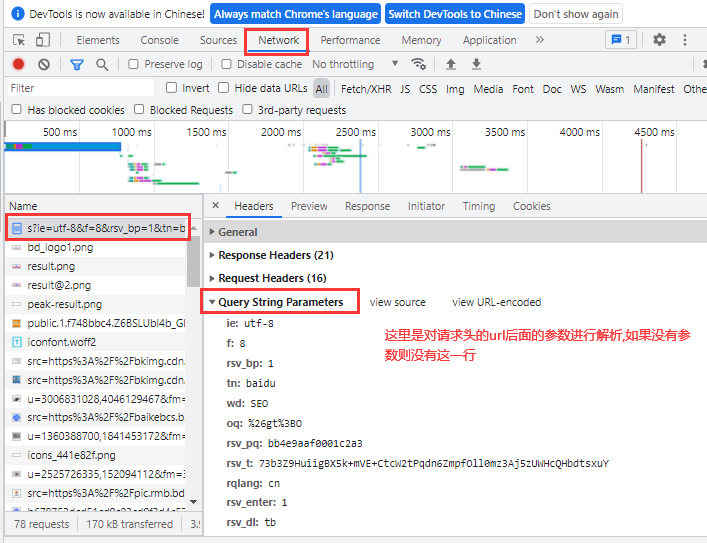
Task: Click Switch DevTools to Chinese
Action: (455, 14)
